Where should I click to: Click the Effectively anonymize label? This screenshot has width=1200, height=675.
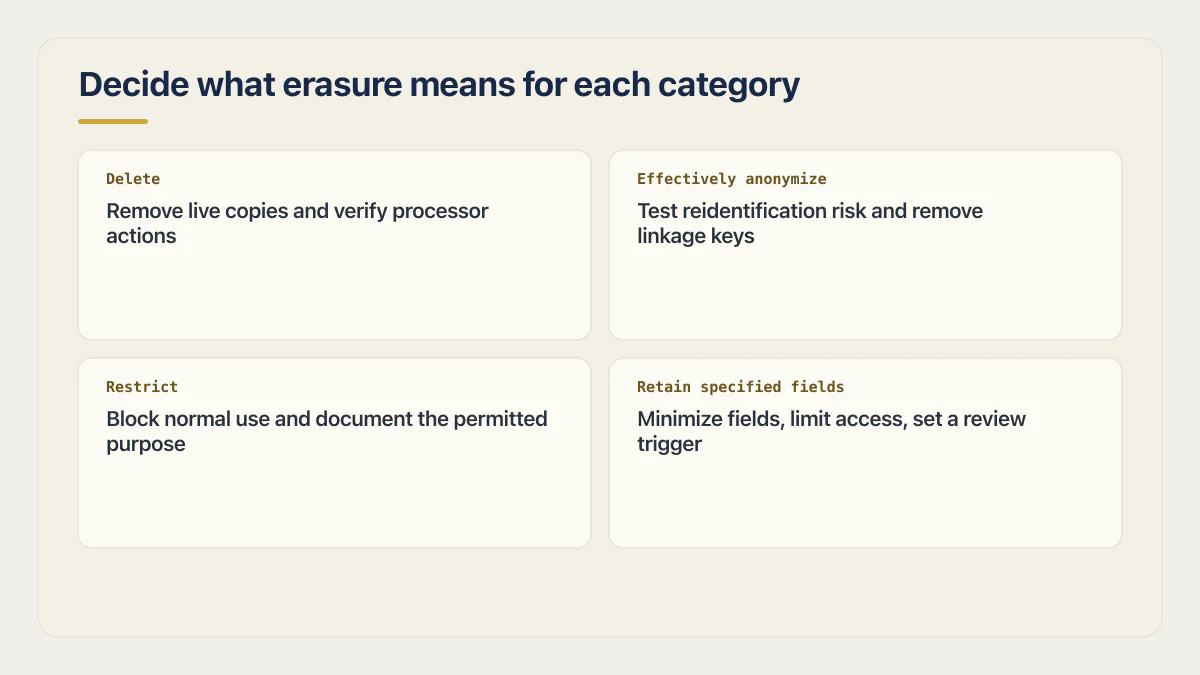732,179
